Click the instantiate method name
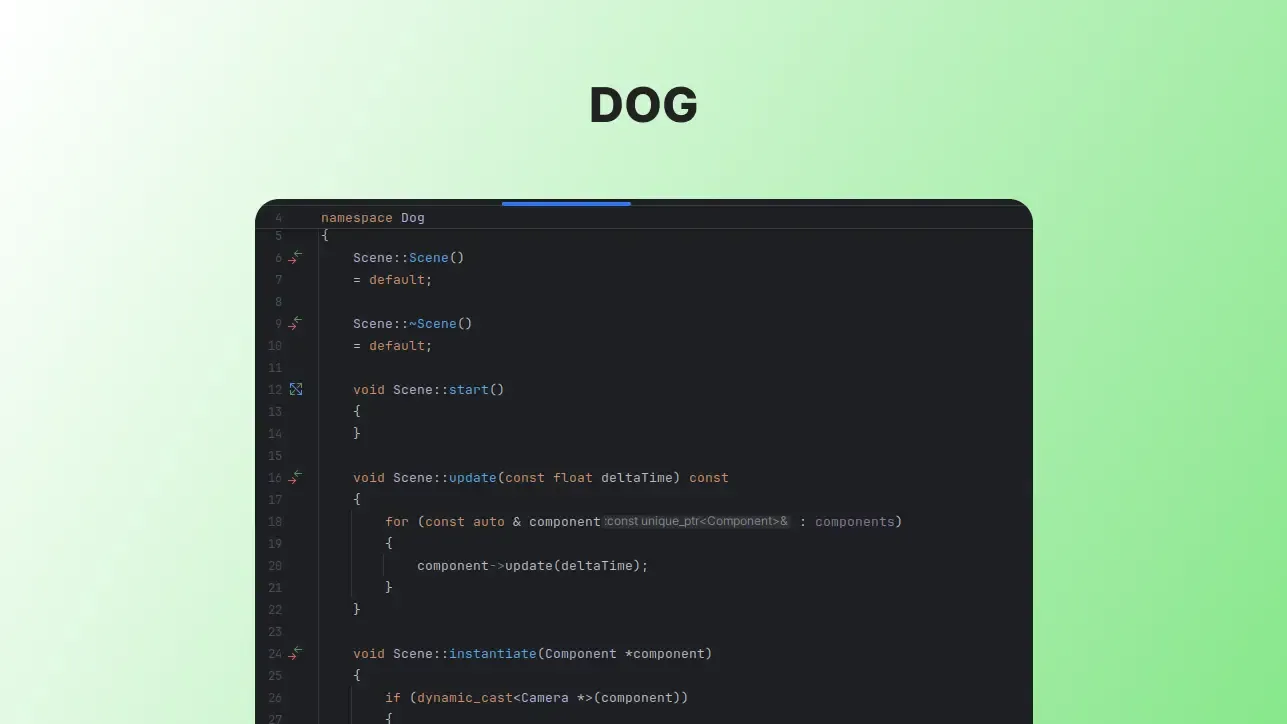Viewport: 1287px width, 724px height. click(x=492, y=653)
